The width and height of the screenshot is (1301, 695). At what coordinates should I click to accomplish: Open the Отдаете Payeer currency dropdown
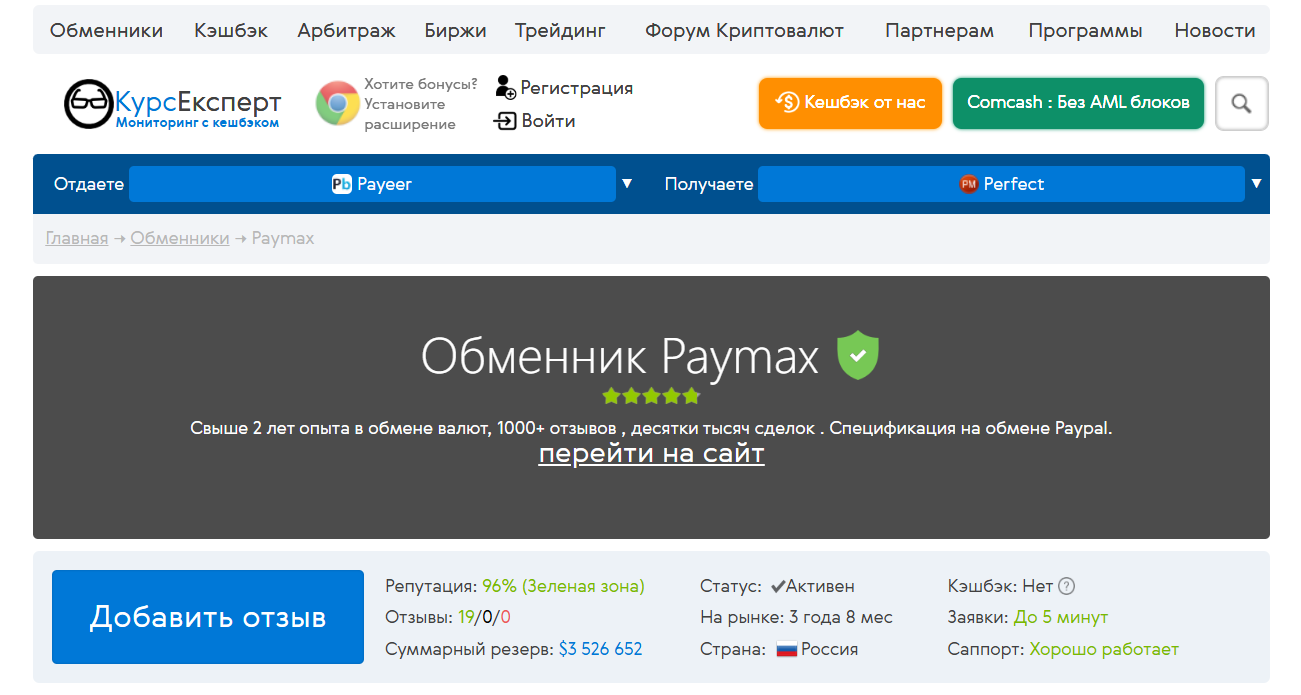coord(372,184)
